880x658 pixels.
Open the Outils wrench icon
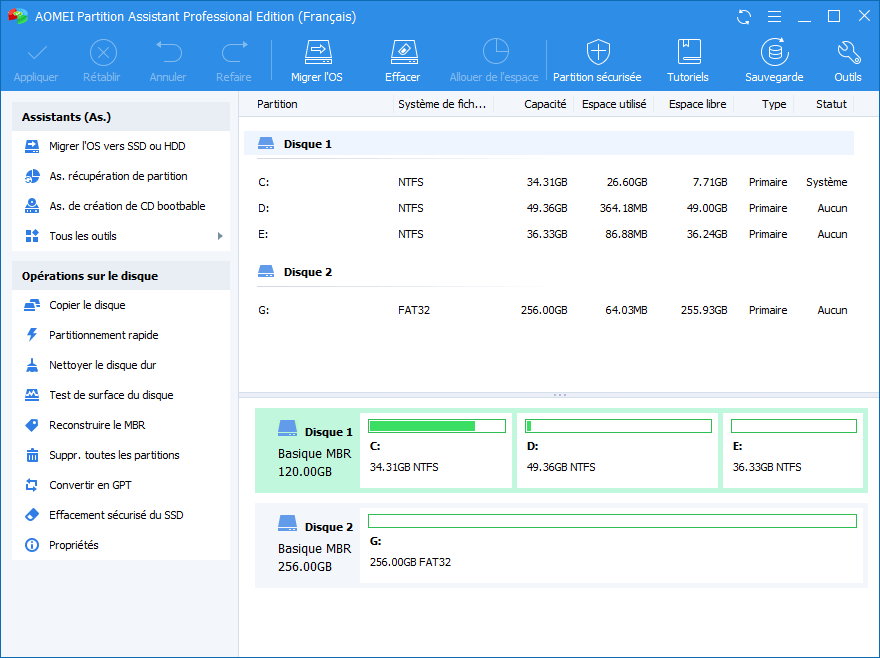pos(847,53)
